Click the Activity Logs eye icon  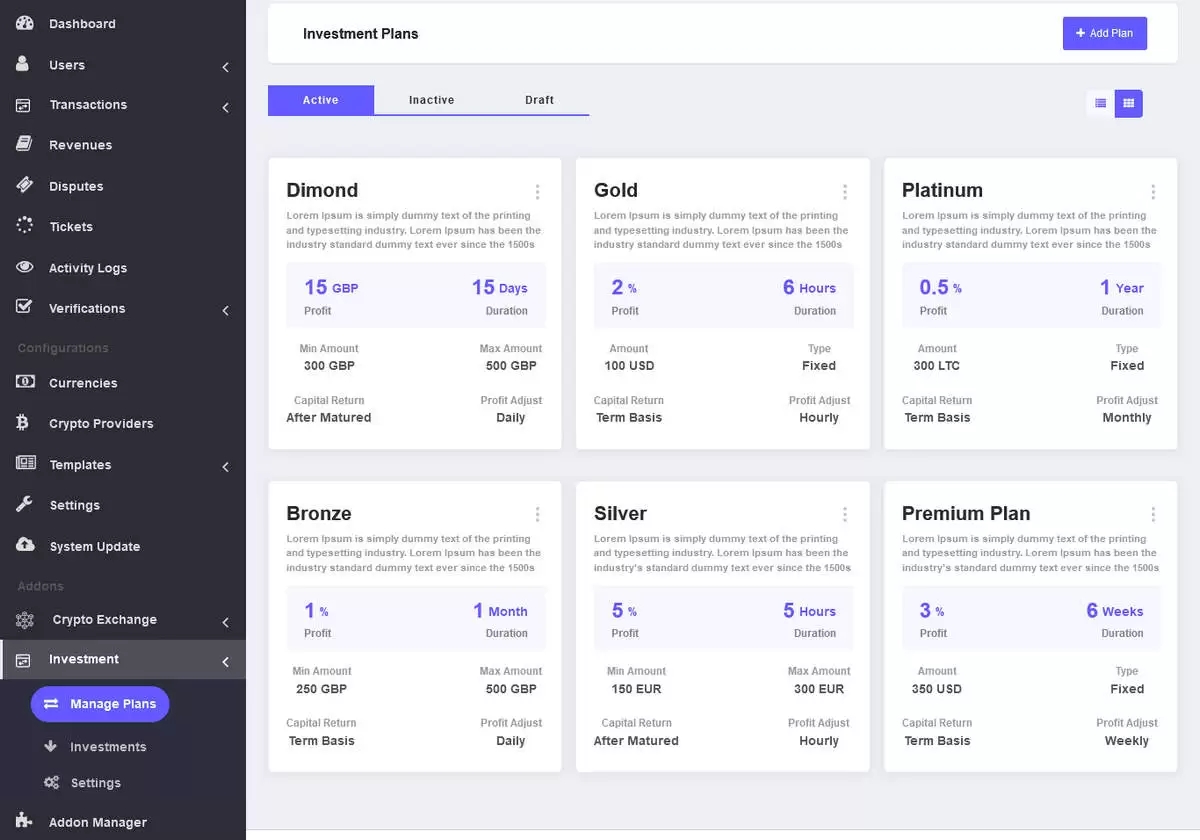[25, 268]
